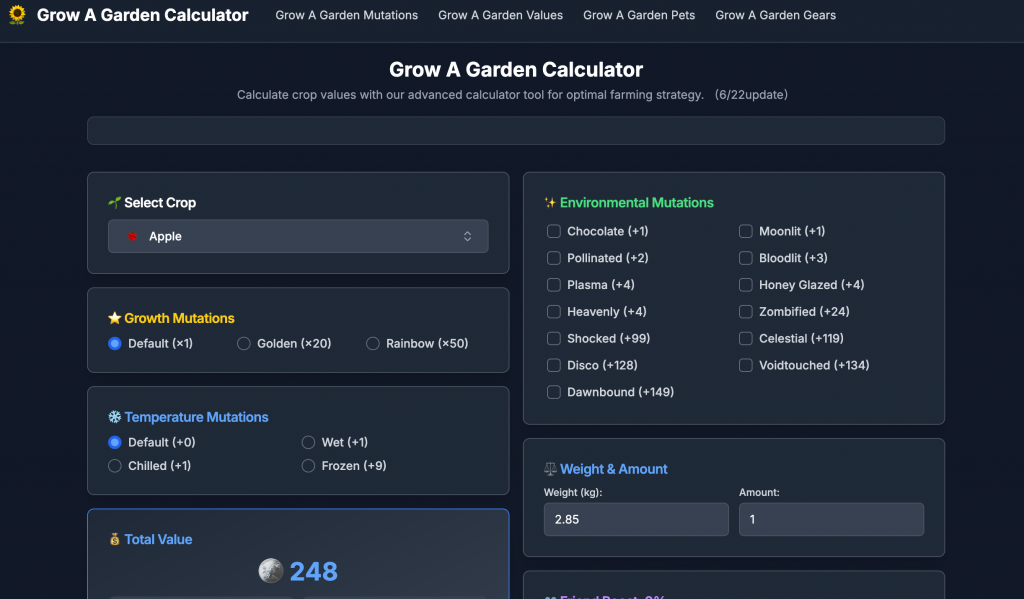Toggle the Zombified (+24) mutation
This screenshot has height=599, width=1024.
point(746,312)
